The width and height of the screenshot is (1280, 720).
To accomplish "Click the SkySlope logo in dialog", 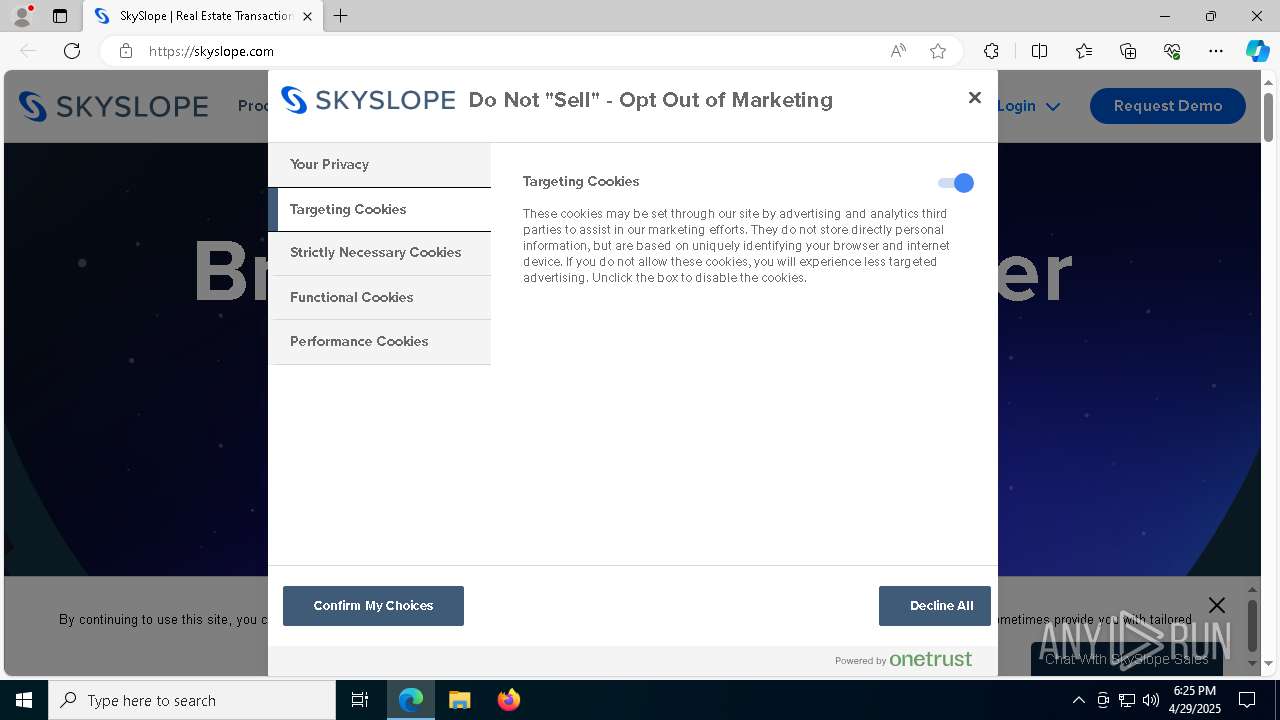I will (x=368, y=100).
